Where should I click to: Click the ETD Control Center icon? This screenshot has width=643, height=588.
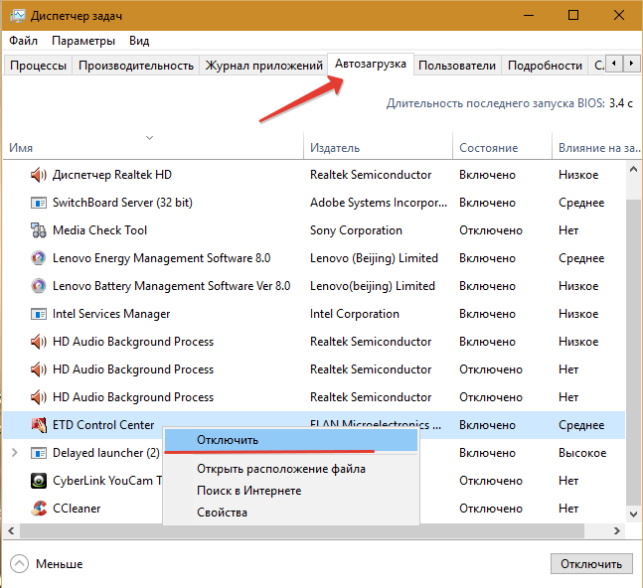39,425
